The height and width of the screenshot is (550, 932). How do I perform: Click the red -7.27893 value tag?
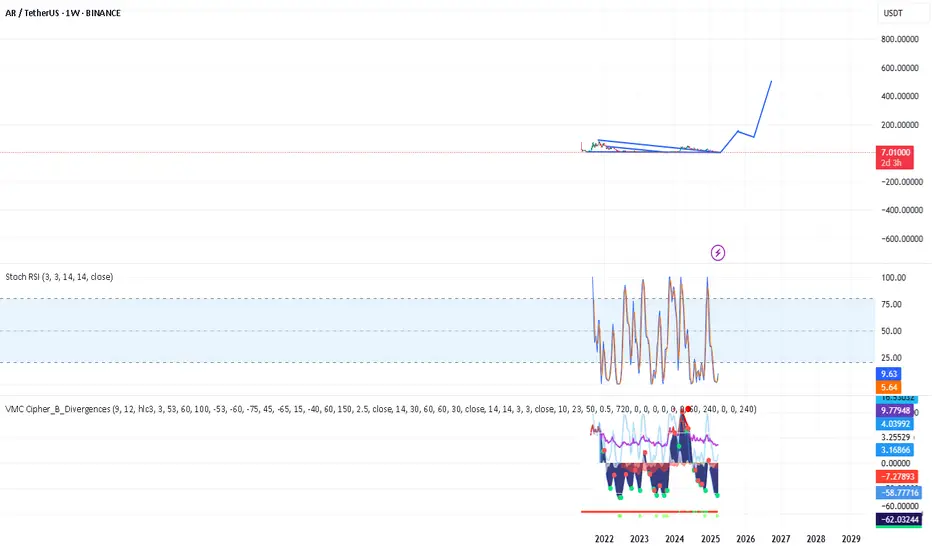coord(897,477)
